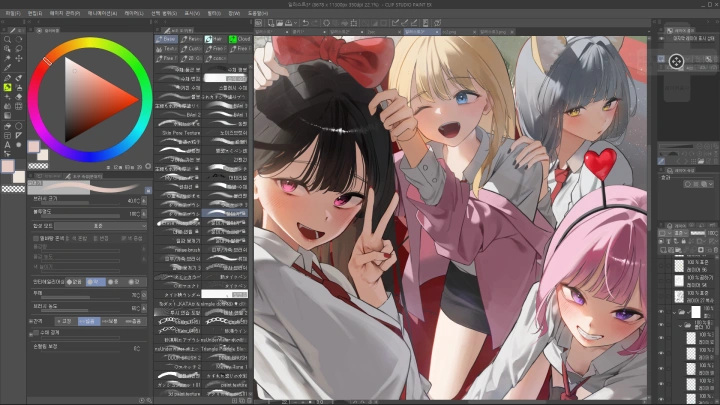This screenshot has width=720, height=405.
Task: Select the Move layer tool
Action: tap(19, 58)
